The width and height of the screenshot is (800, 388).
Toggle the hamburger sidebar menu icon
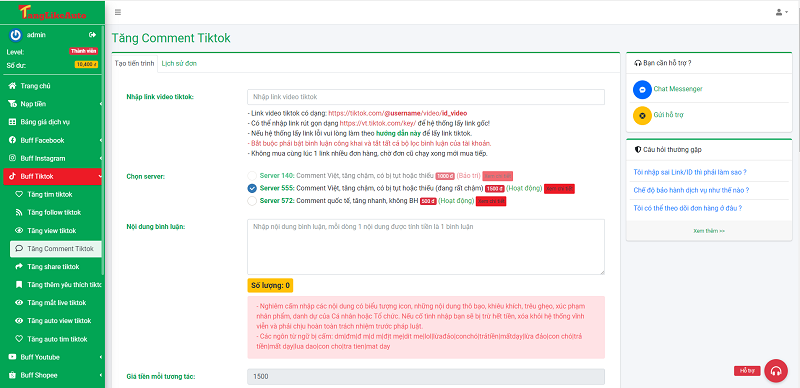tap(118, 12)
